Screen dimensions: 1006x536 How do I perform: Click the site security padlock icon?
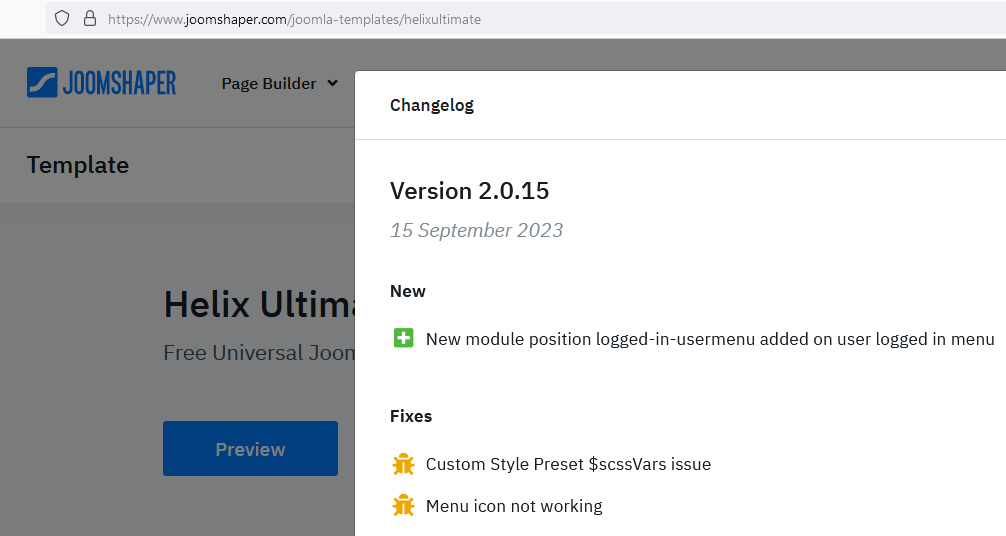tap(89, 18)
